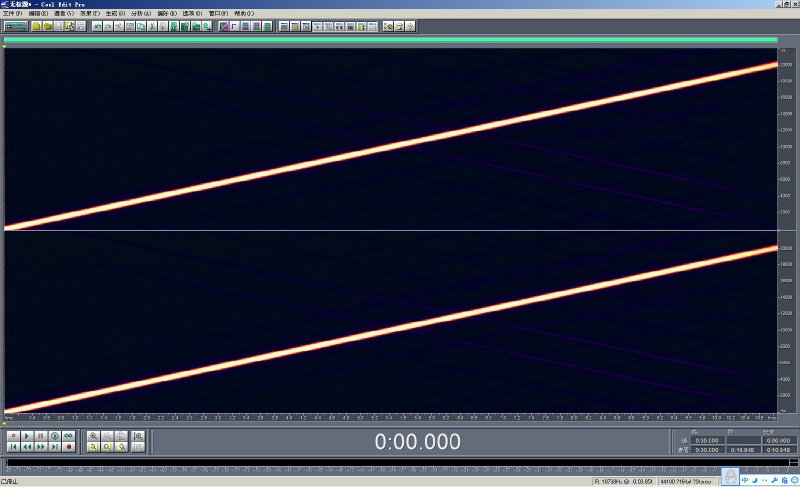Open the 查看(V) View menu

tap(64, 13)
